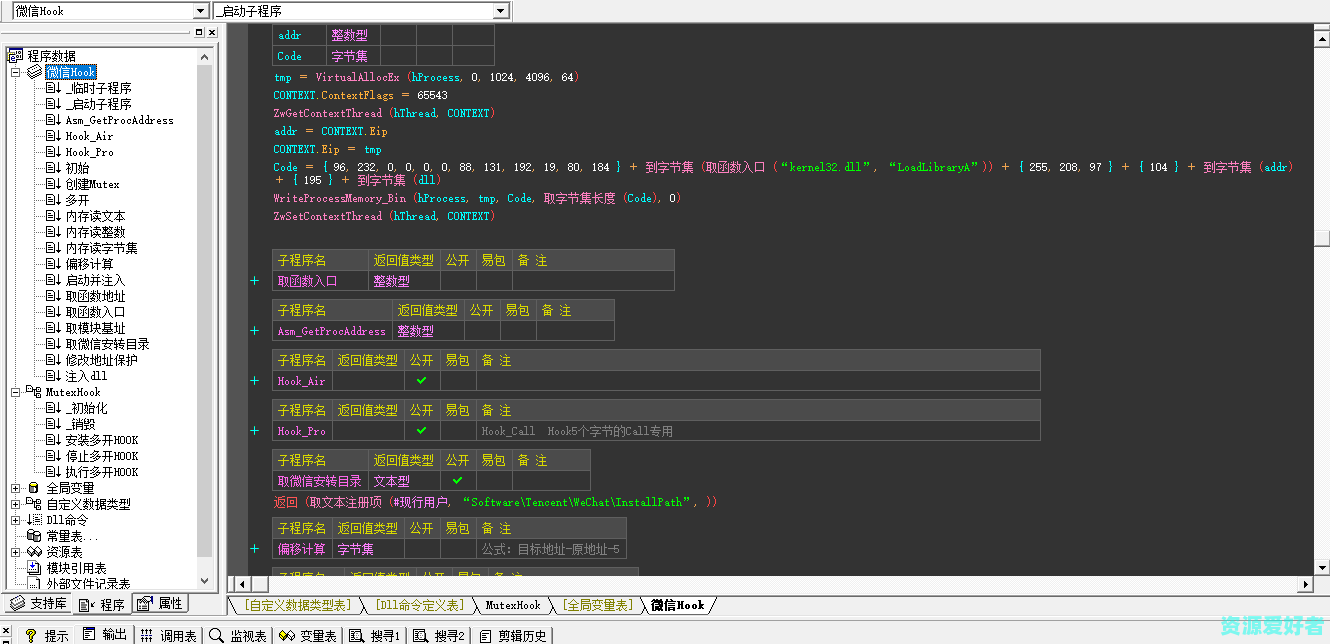Viewport: 1330px width, 644px height.
Task: Expand the 自定义数据类型 tree node
Action: click(15, 504)
